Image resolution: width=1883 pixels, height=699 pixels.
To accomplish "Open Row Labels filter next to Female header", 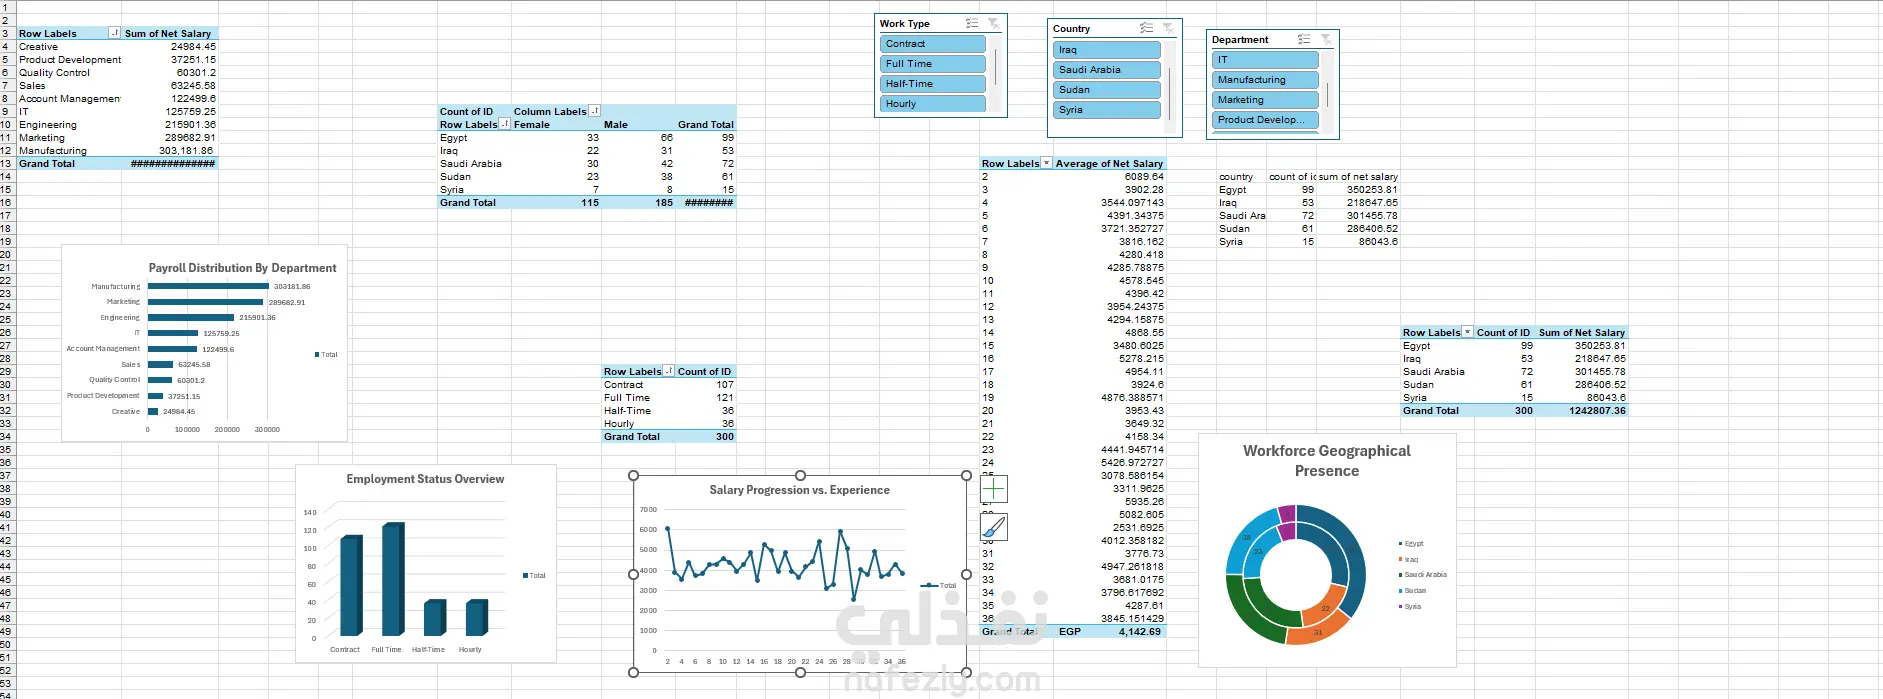I will (505, 124).
